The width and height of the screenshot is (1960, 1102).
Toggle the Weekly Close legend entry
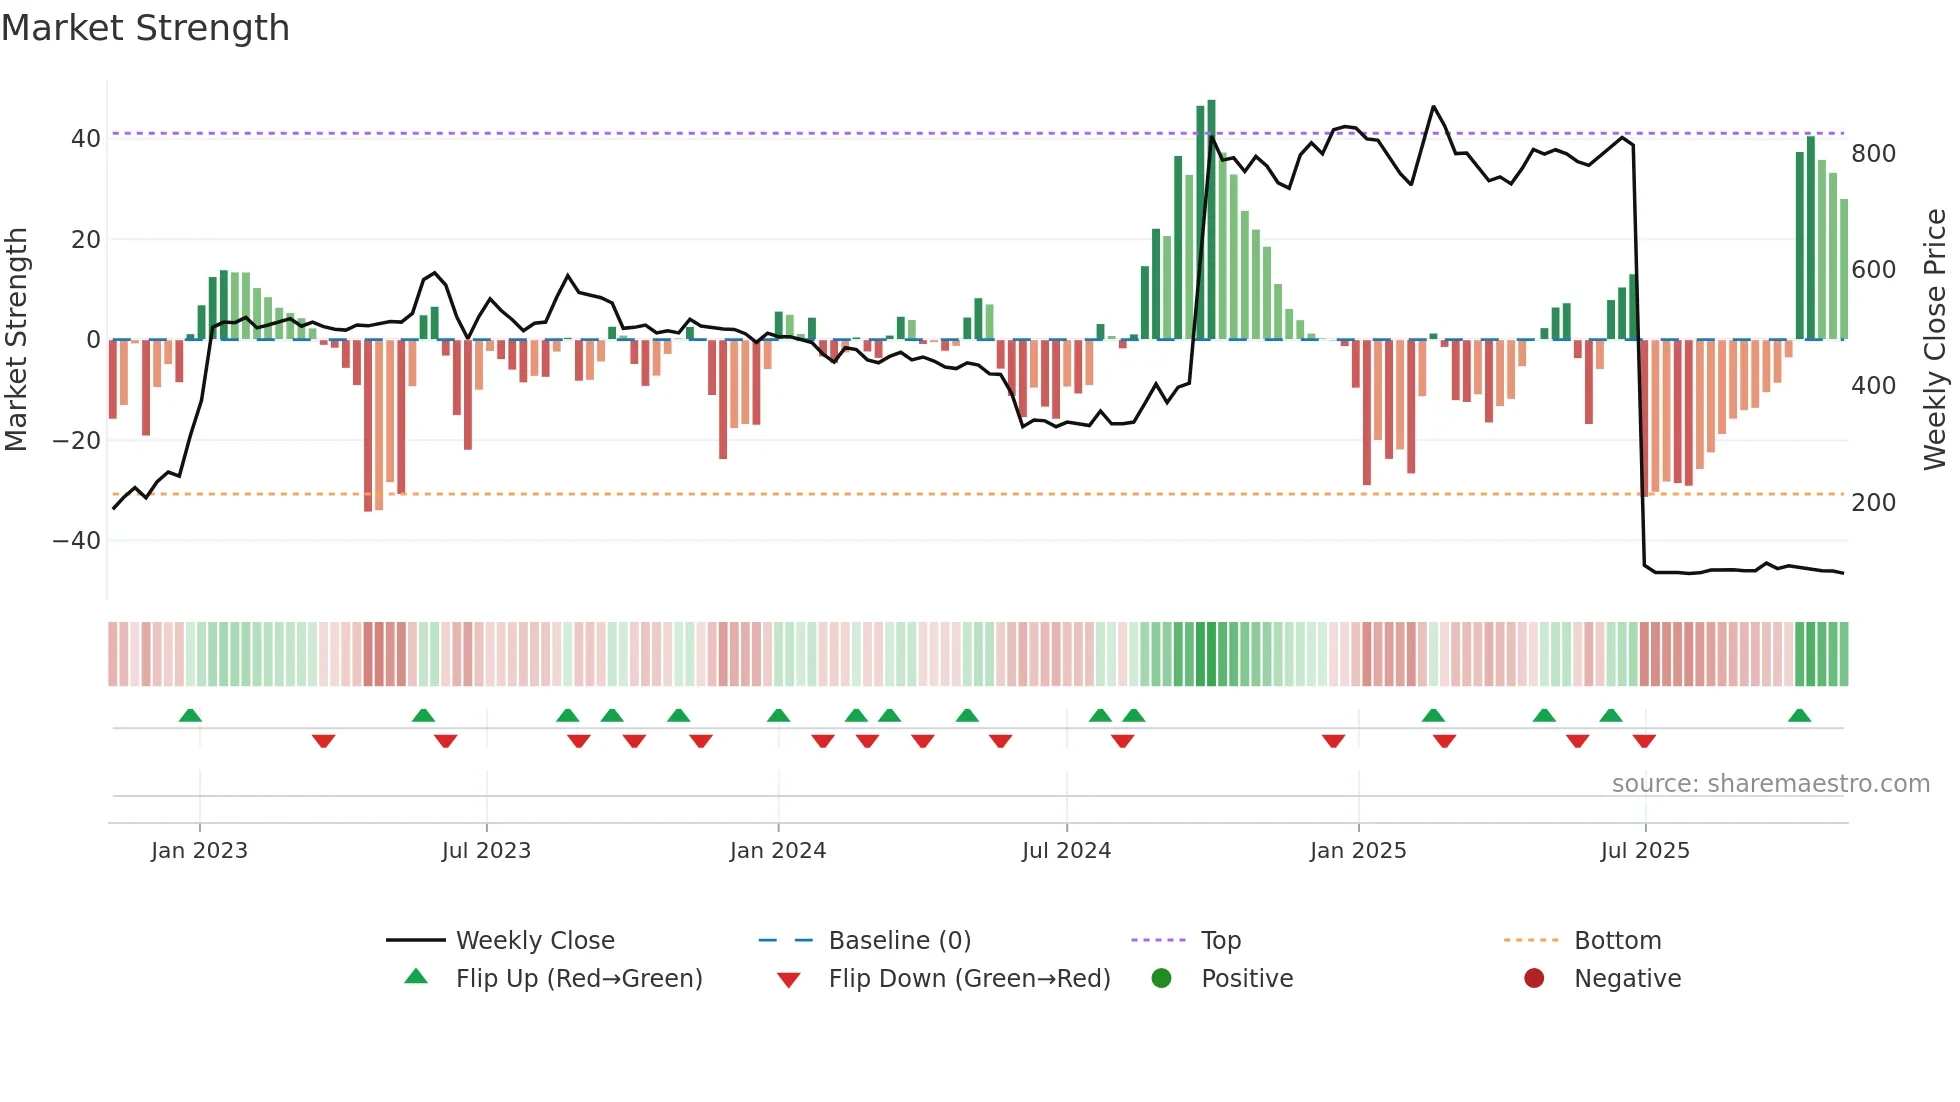pyautogui.click(x=535, y=940)
